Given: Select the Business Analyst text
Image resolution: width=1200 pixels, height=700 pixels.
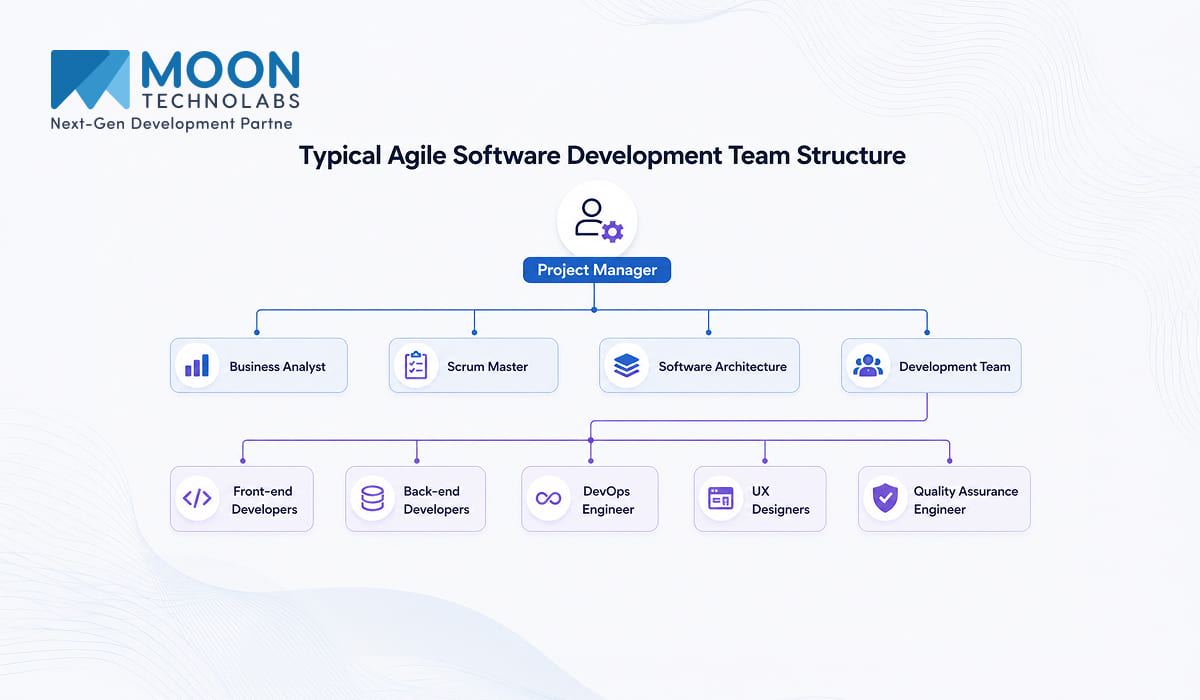Looking at the screenshot, I should (277, 367).
